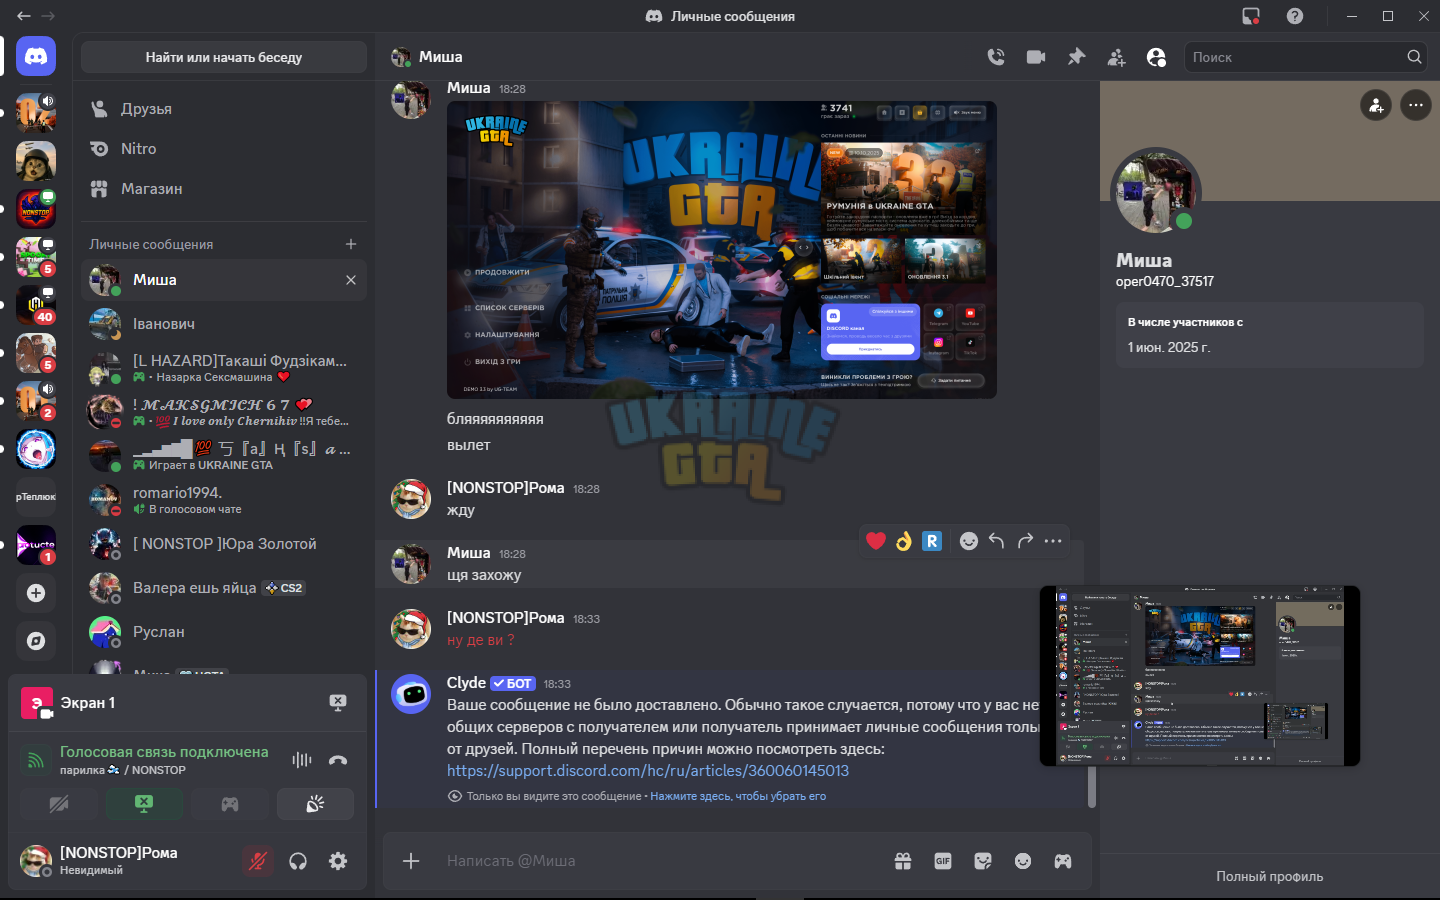Screen dimensions: 1440x900
Task: Open user settings gear
Action: pos(338,861)
